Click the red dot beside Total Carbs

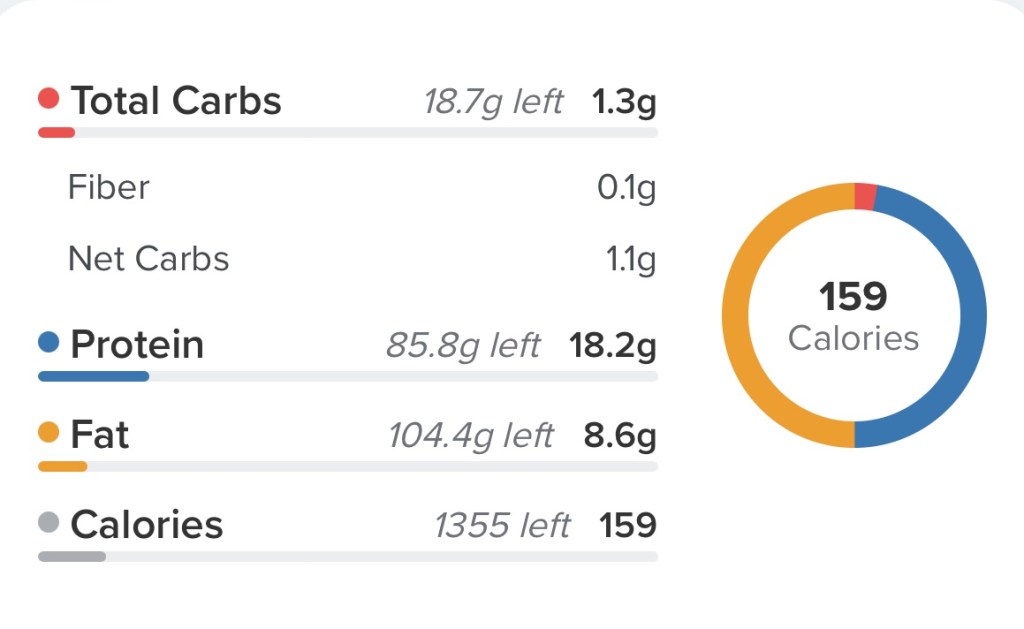click(49, 100)
